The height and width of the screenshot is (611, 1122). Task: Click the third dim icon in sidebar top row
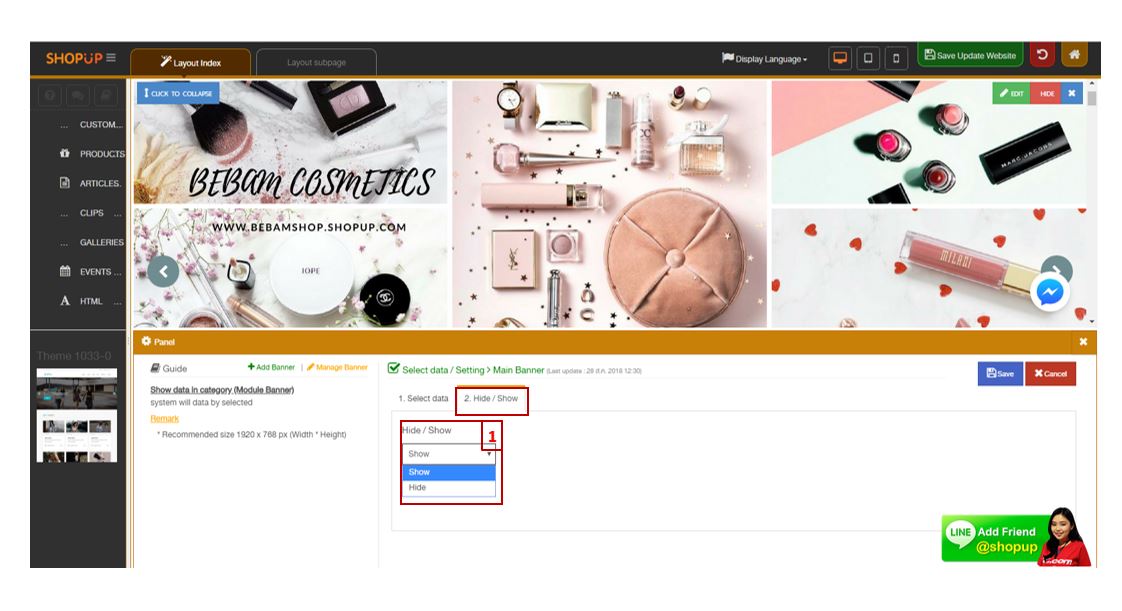coord(105,95)
